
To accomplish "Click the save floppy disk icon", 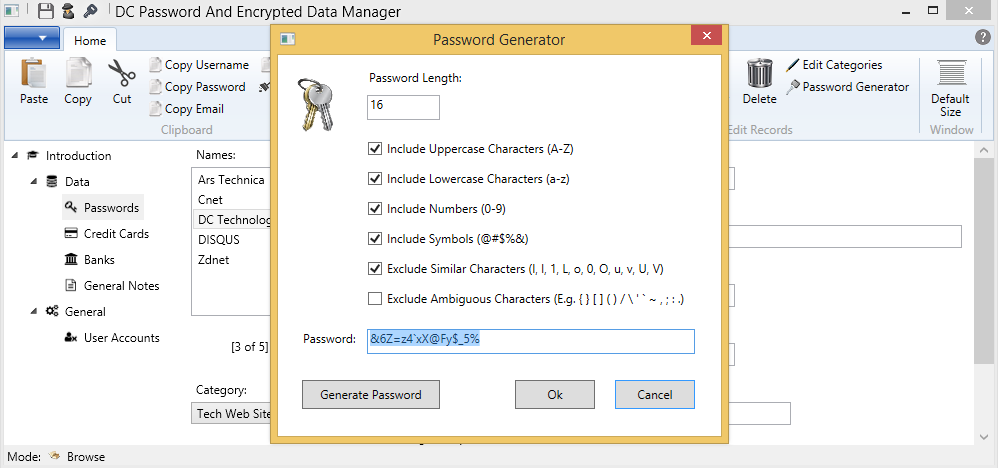I will (46, 12).
